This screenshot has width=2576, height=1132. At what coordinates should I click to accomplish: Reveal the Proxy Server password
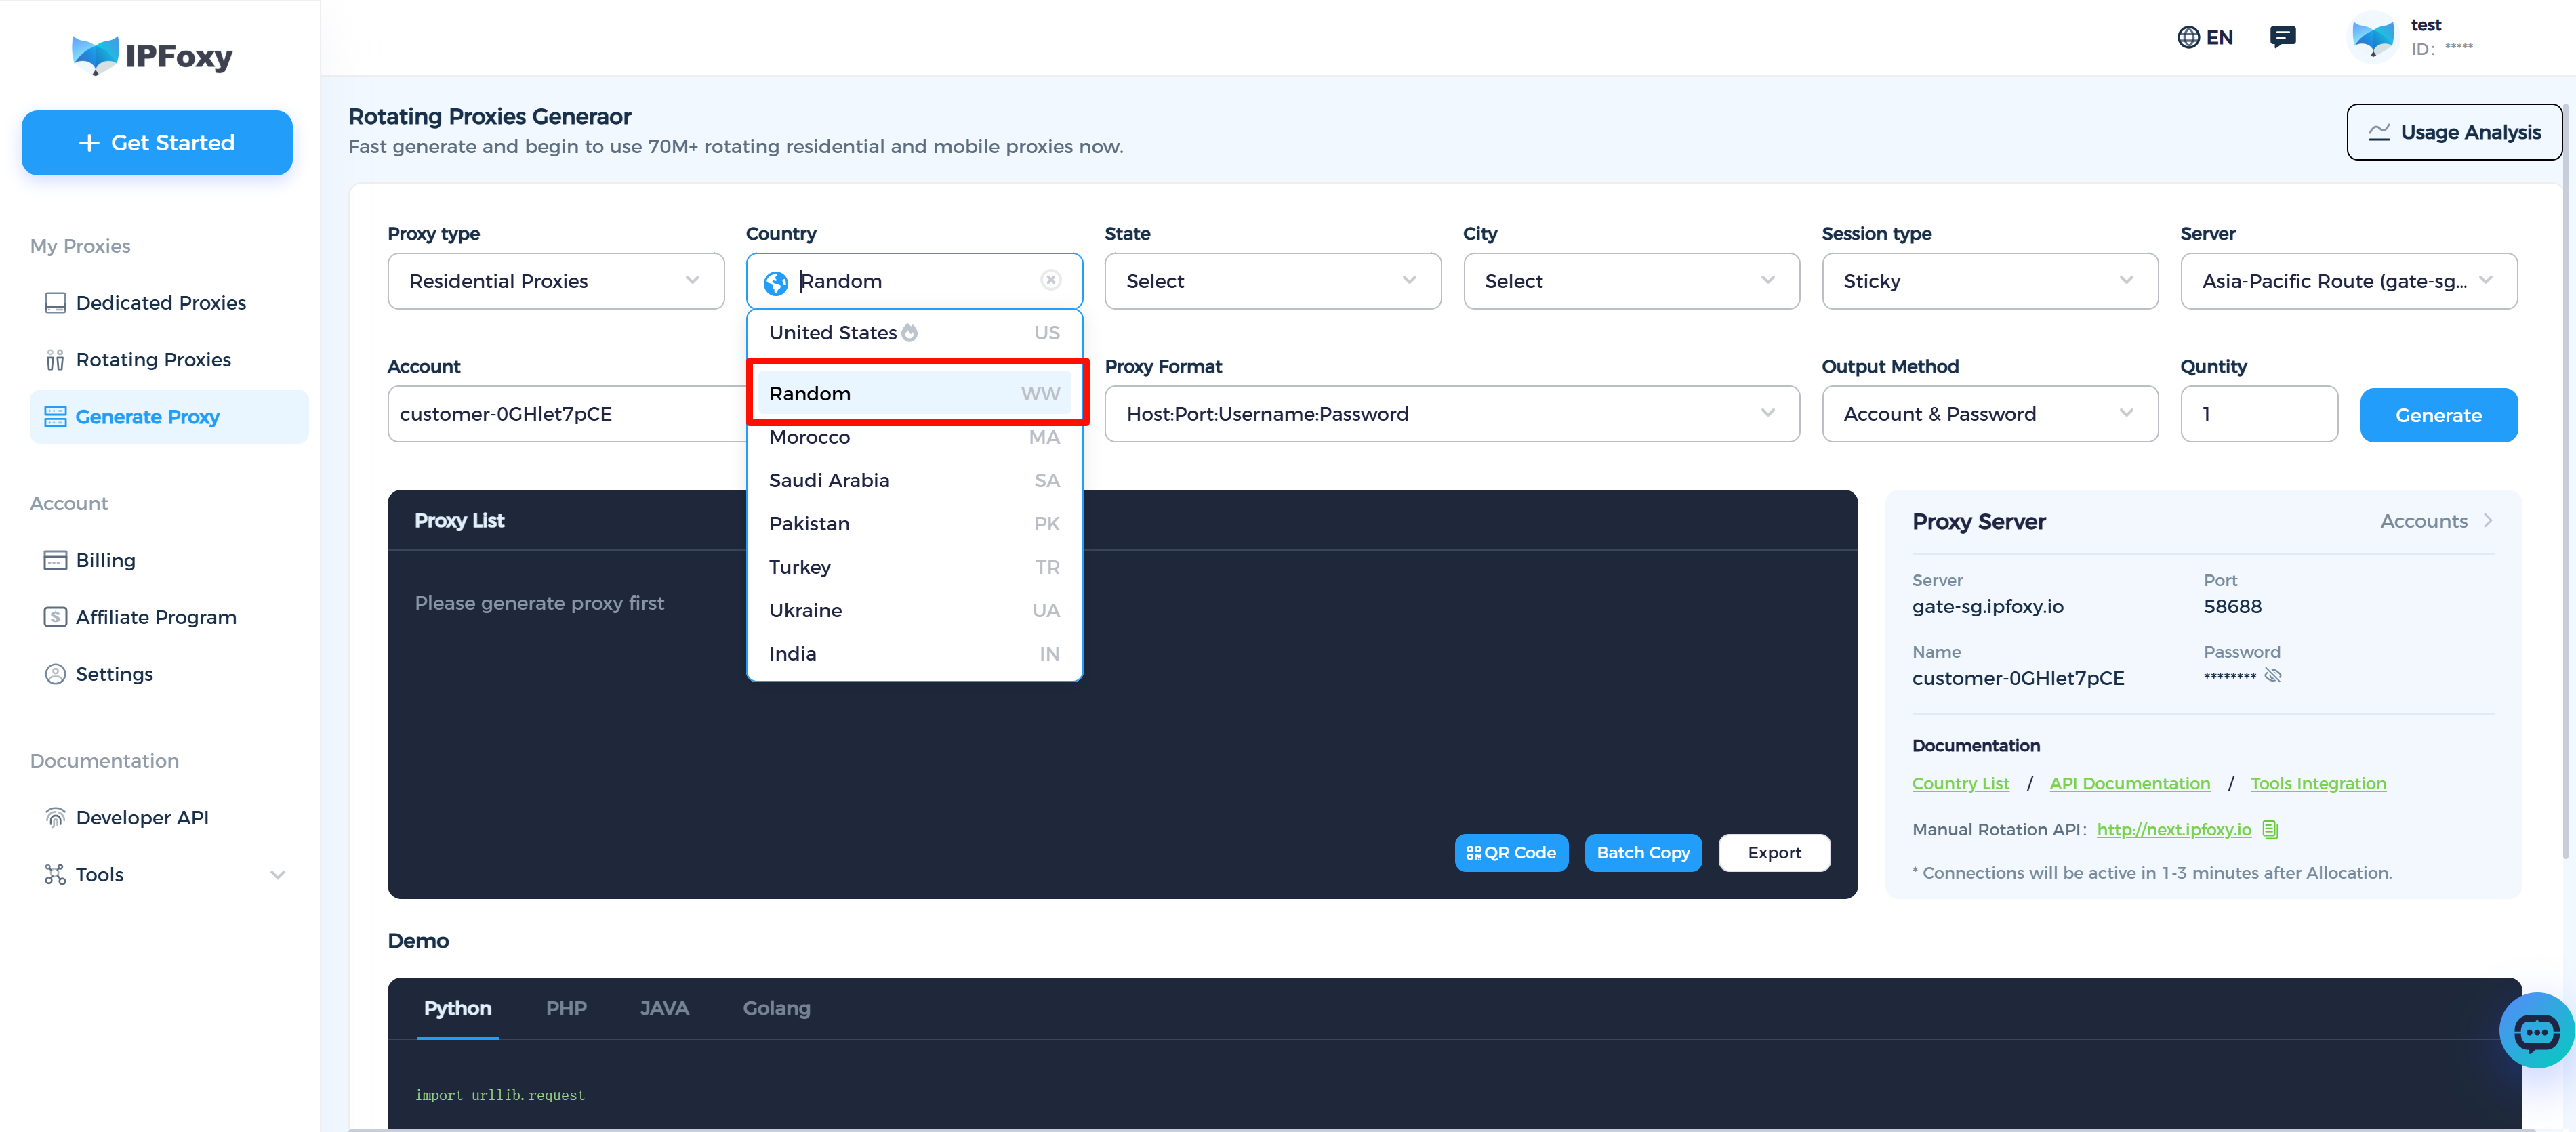pos(2274,675)
